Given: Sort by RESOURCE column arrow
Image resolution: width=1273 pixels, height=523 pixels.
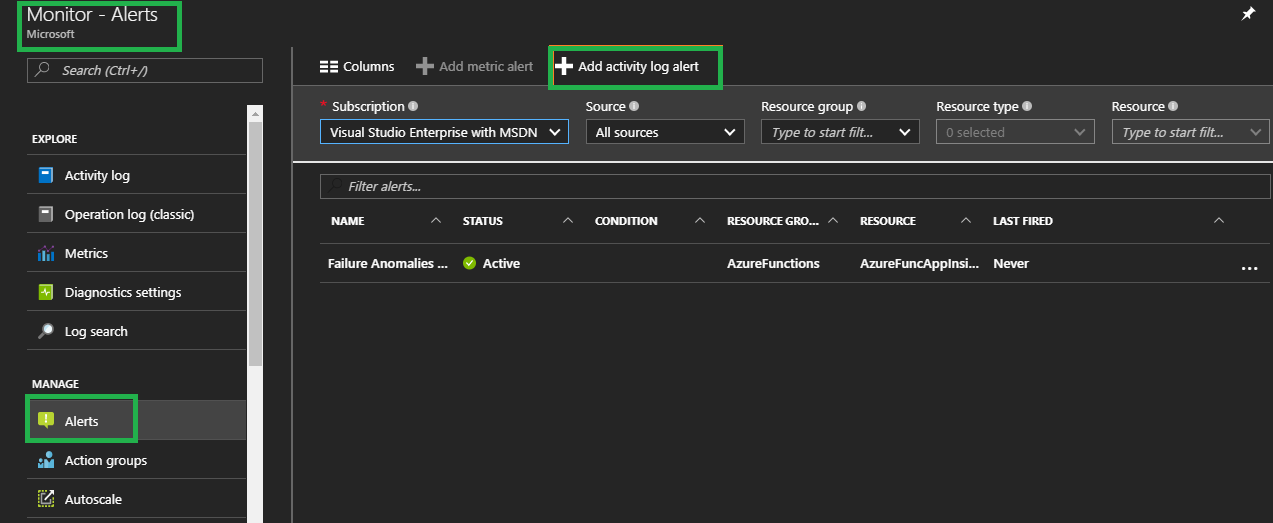Looking at the screenshot, I should click(x=965, y=220).
